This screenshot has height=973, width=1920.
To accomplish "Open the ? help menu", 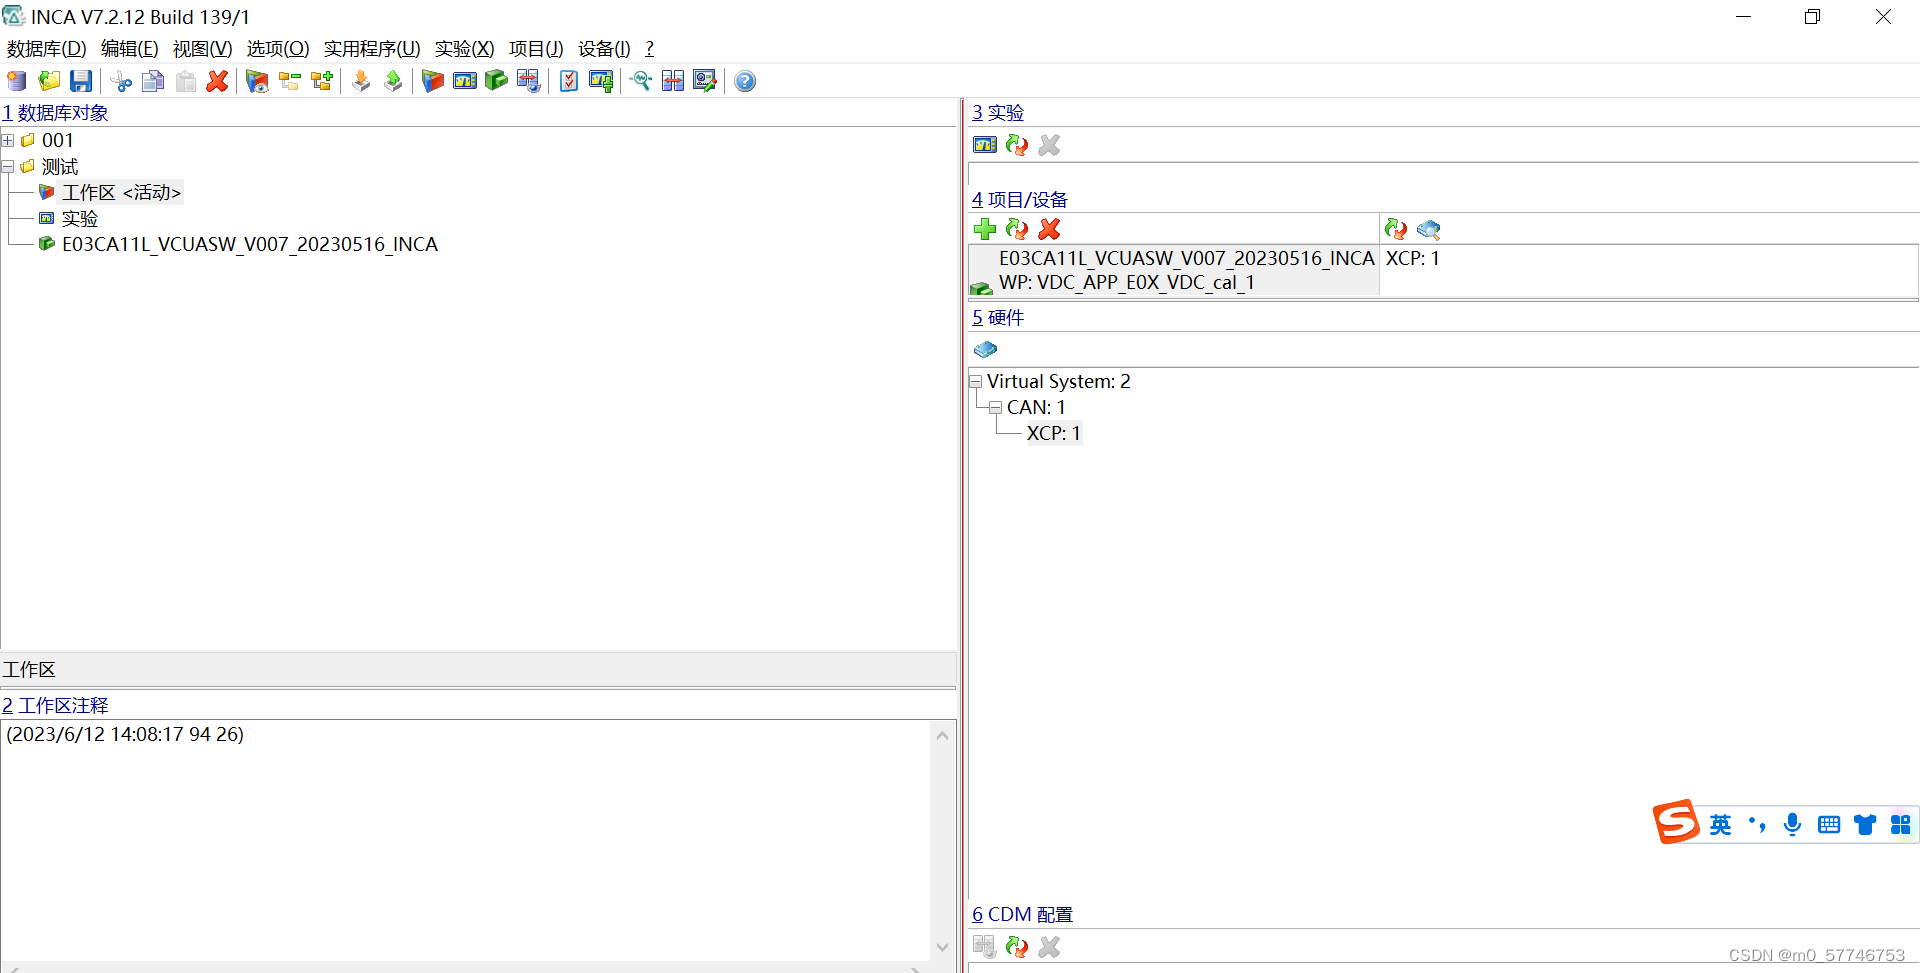I will (x=649, y=49).
